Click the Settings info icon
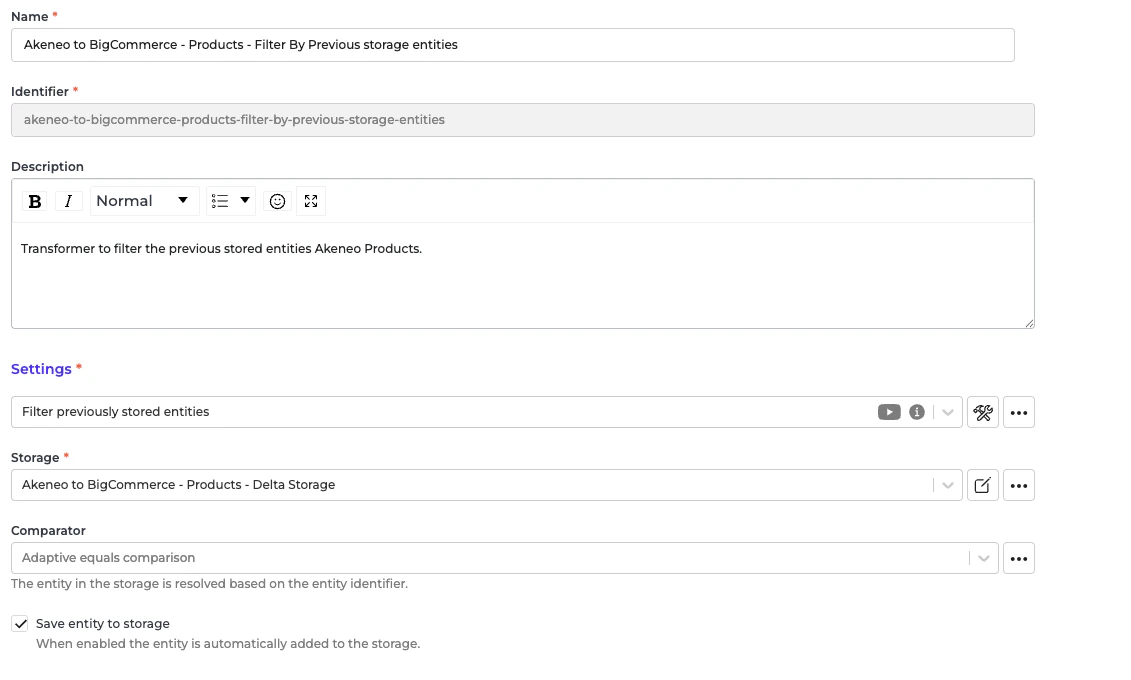1131x680 pixels. tap(917, 412)
